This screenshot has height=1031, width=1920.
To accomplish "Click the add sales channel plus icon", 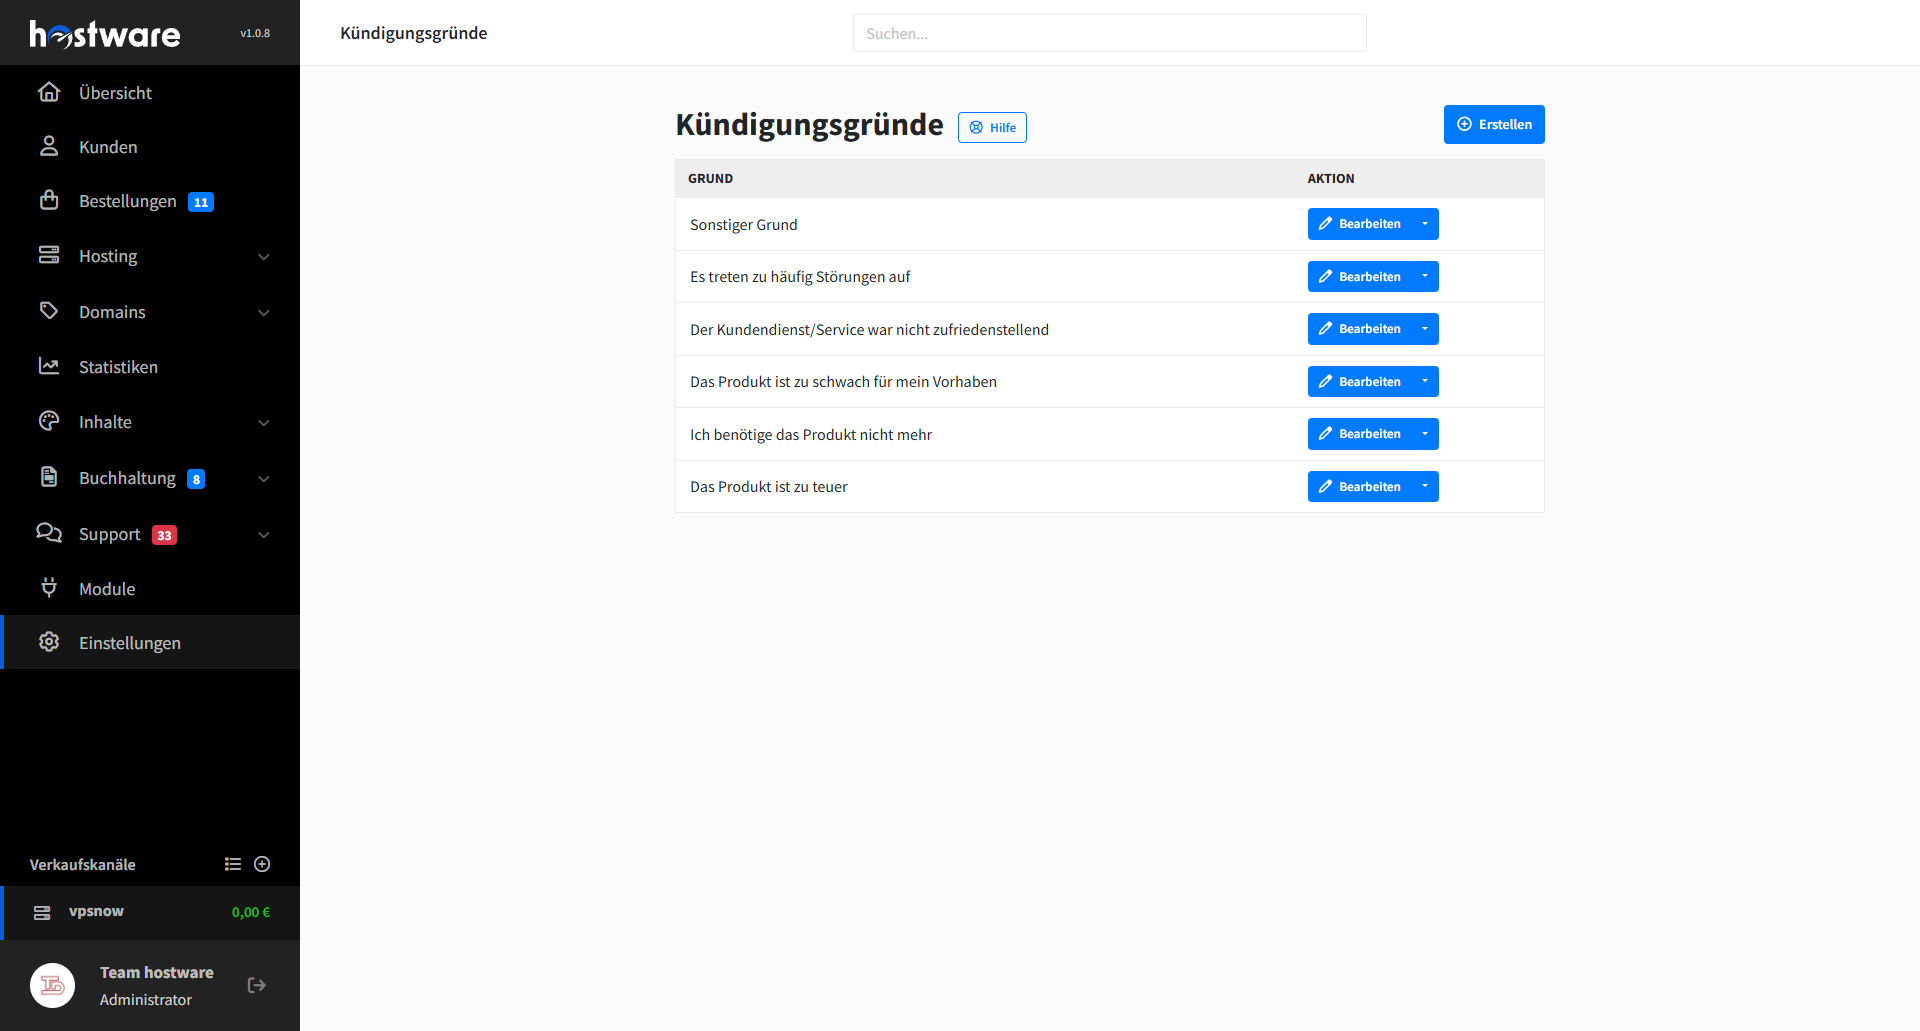I will tap(262, 864).
